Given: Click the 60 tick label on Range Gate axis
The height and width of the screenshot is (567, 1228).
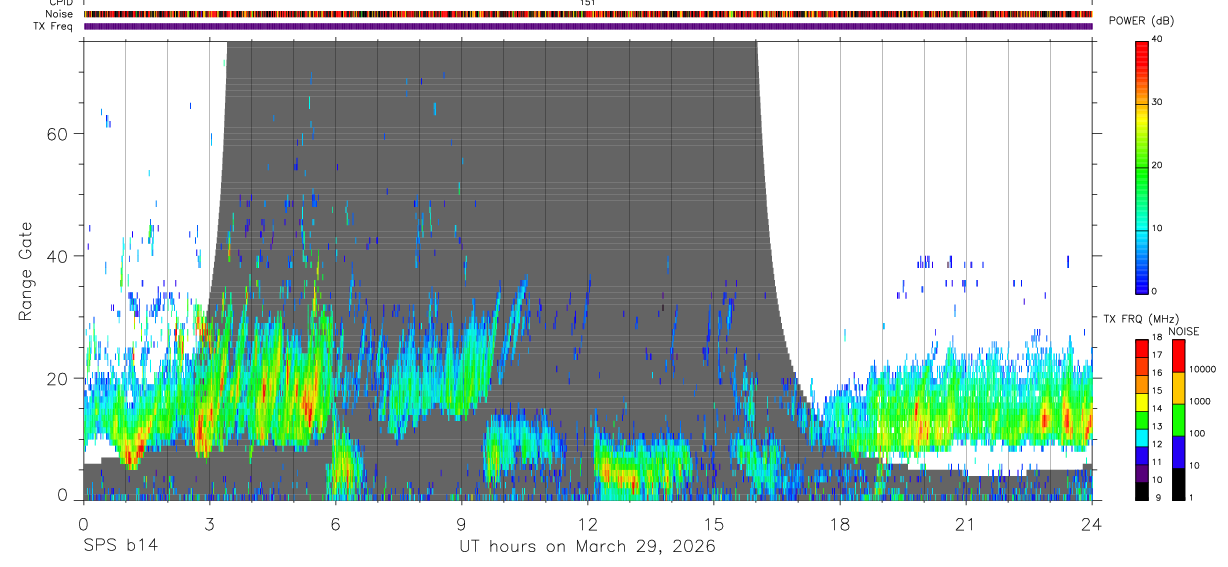Looking at the screenshot, I should [58, 134].
